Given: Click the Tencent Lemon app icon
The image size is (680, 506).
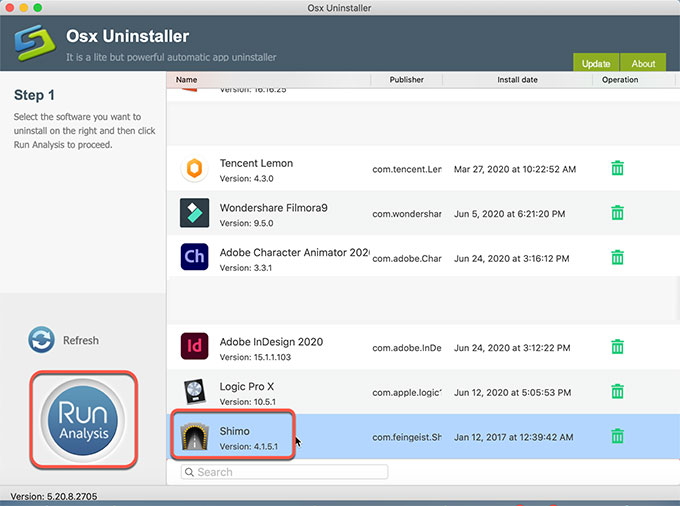Looking at the screenshot, I should coord(194,170).
